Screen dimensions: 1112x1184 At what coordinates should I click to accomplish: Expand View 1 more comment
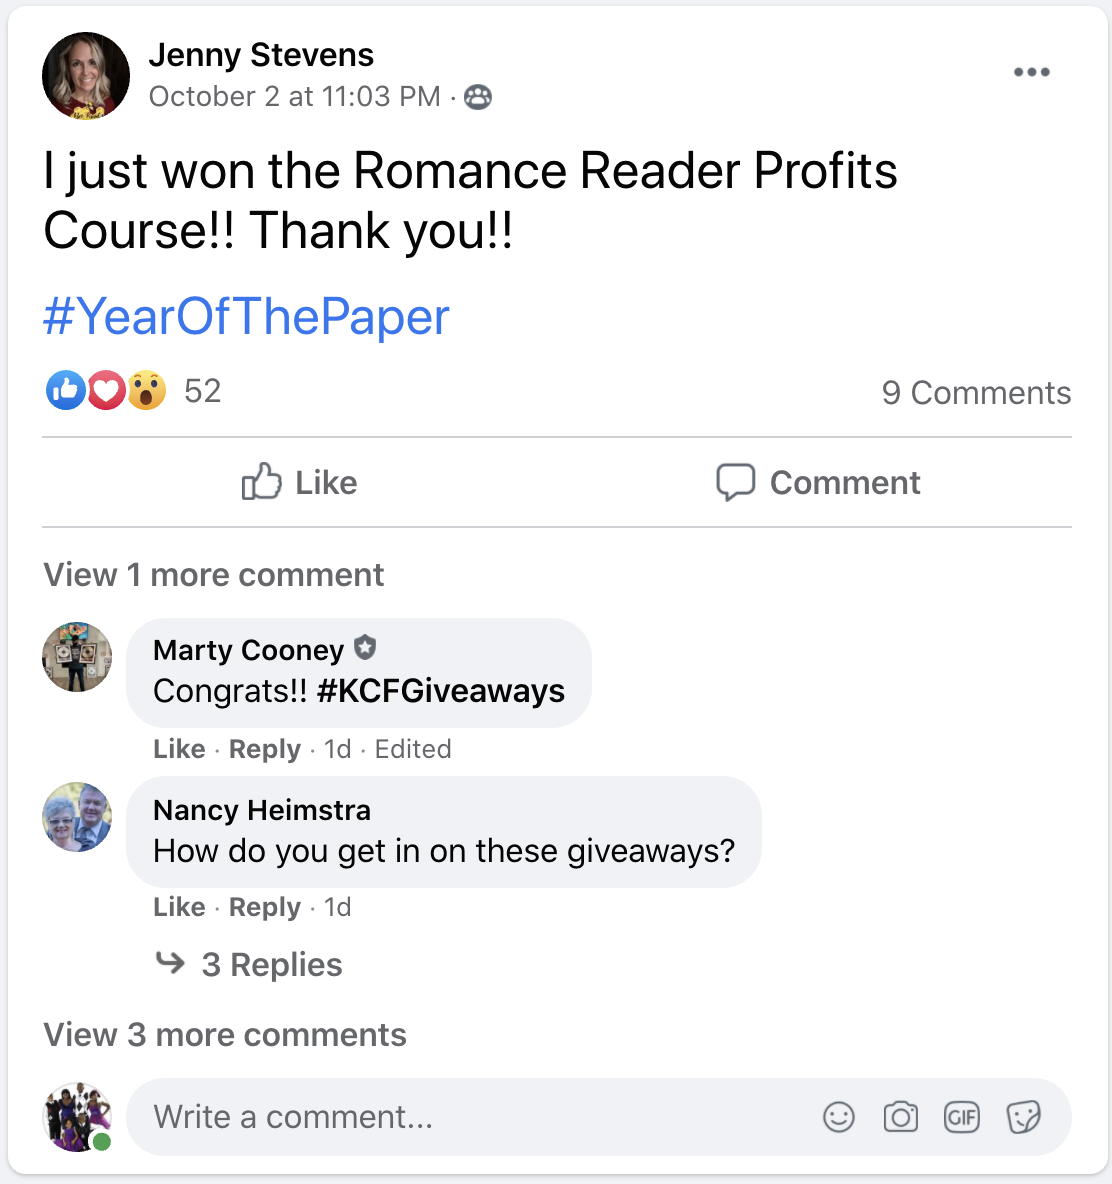(x=214, y=575)
